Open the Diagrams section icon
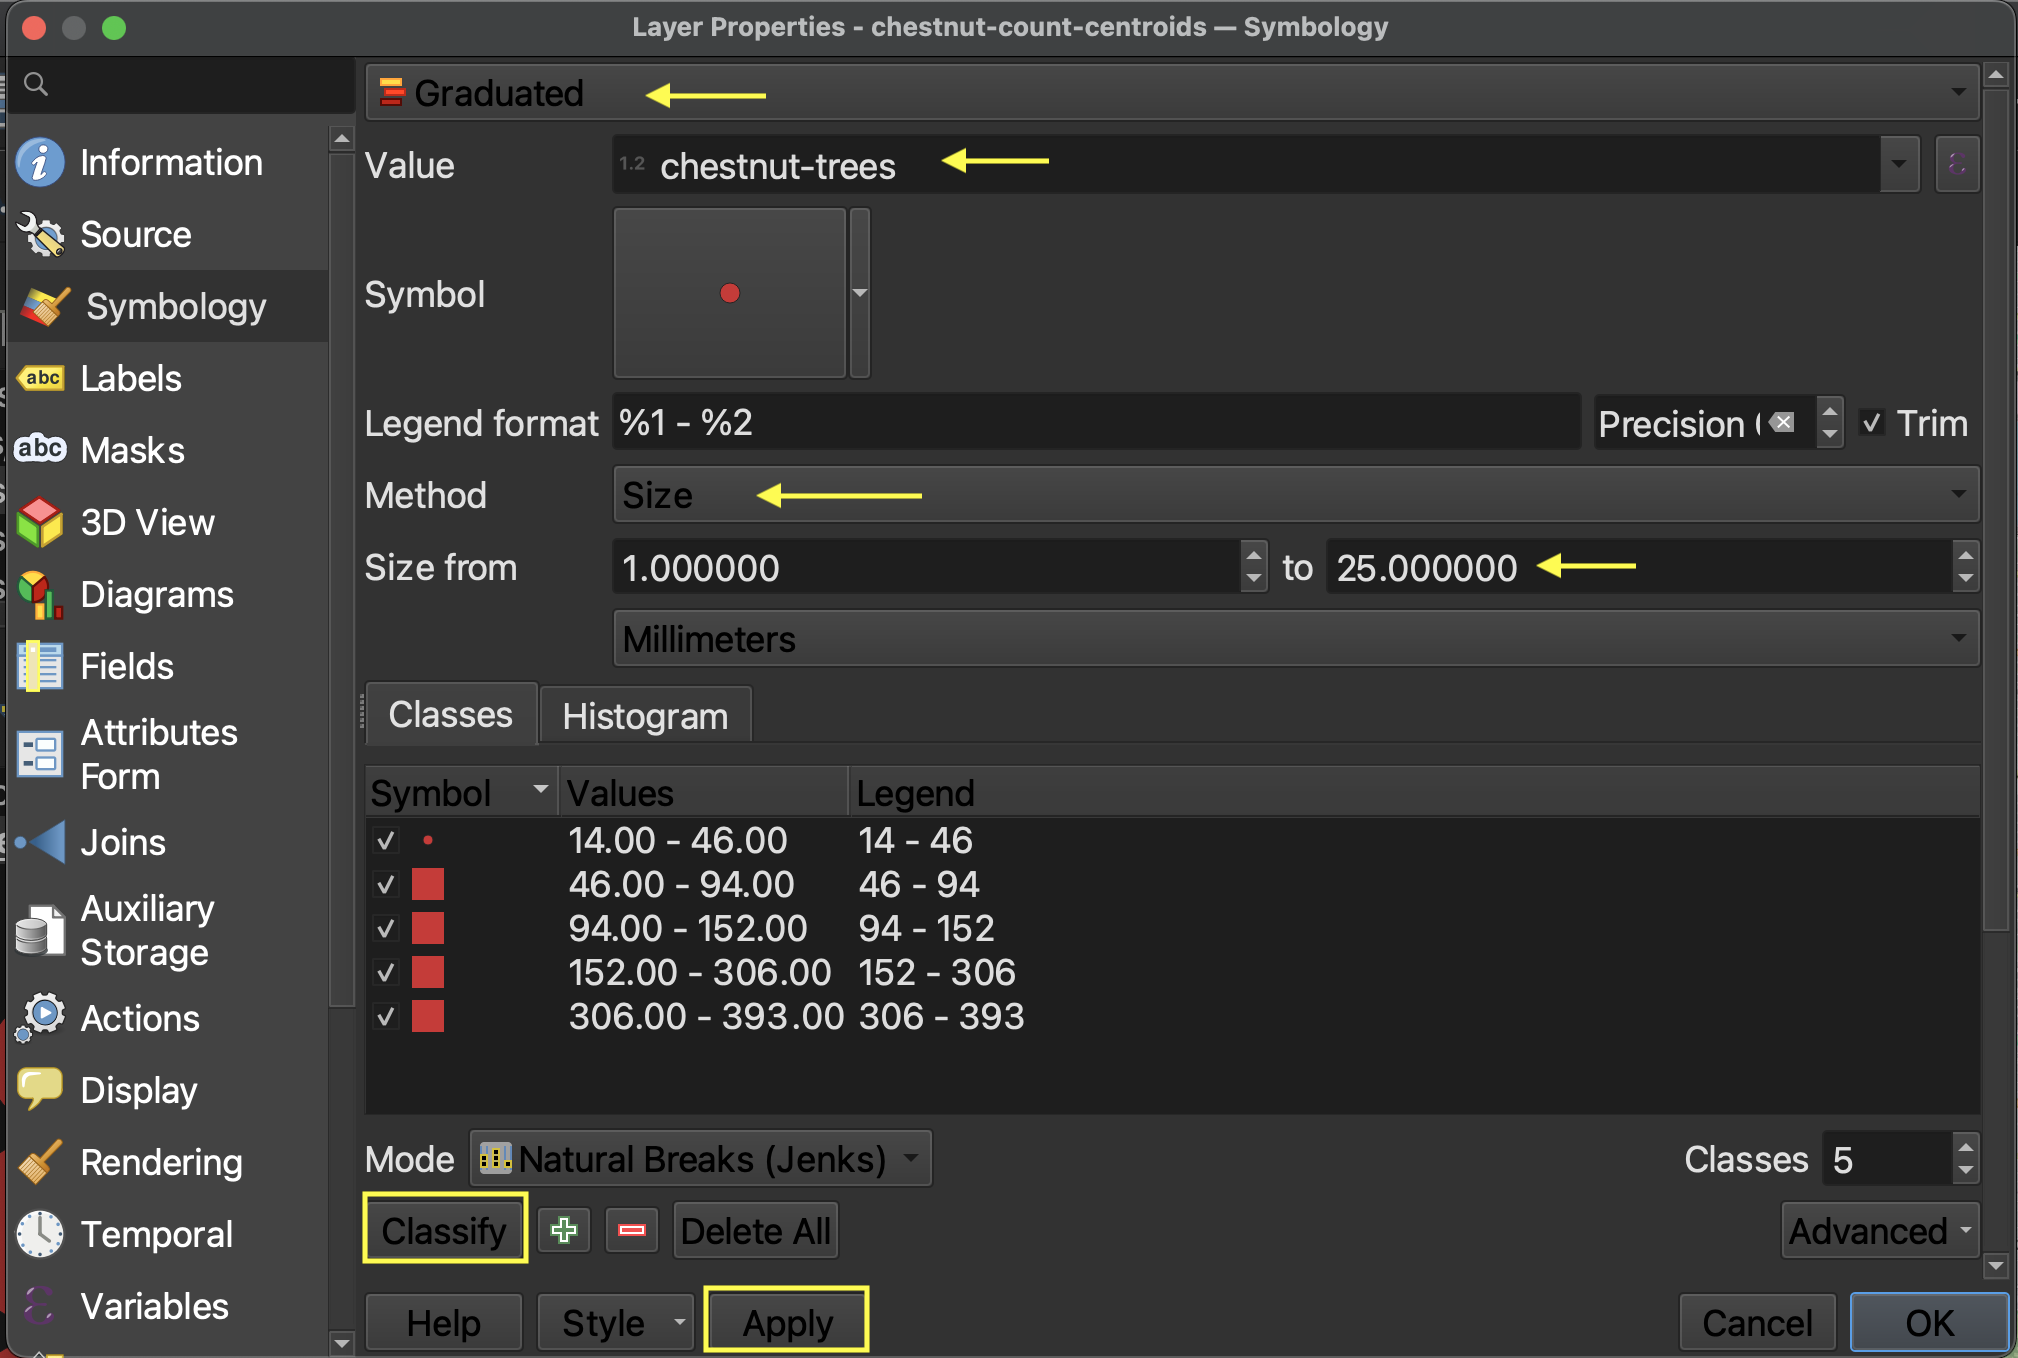2018x1358 pixels. (x=40, y=595)
